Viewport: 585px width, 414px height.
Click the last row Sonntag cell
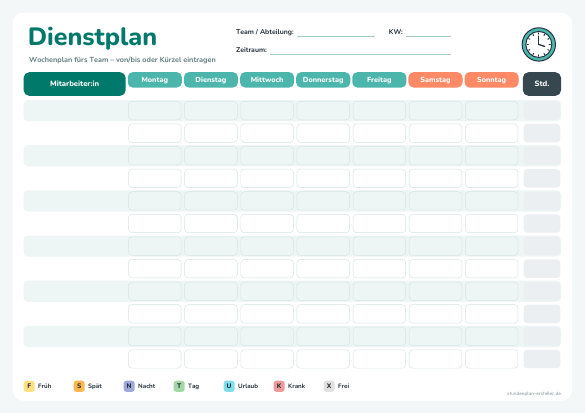click(x=491, y=359)
